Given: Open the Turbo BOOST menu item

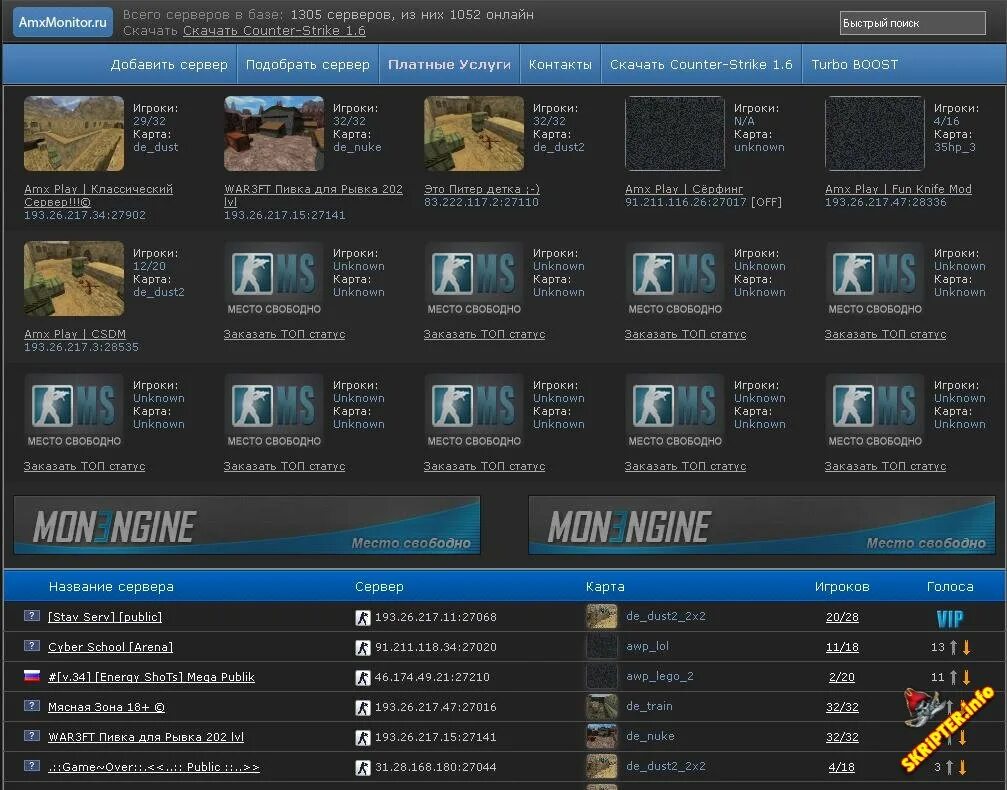Looking at the screenshot, I should pyautogui.click(x=854, y=64).
